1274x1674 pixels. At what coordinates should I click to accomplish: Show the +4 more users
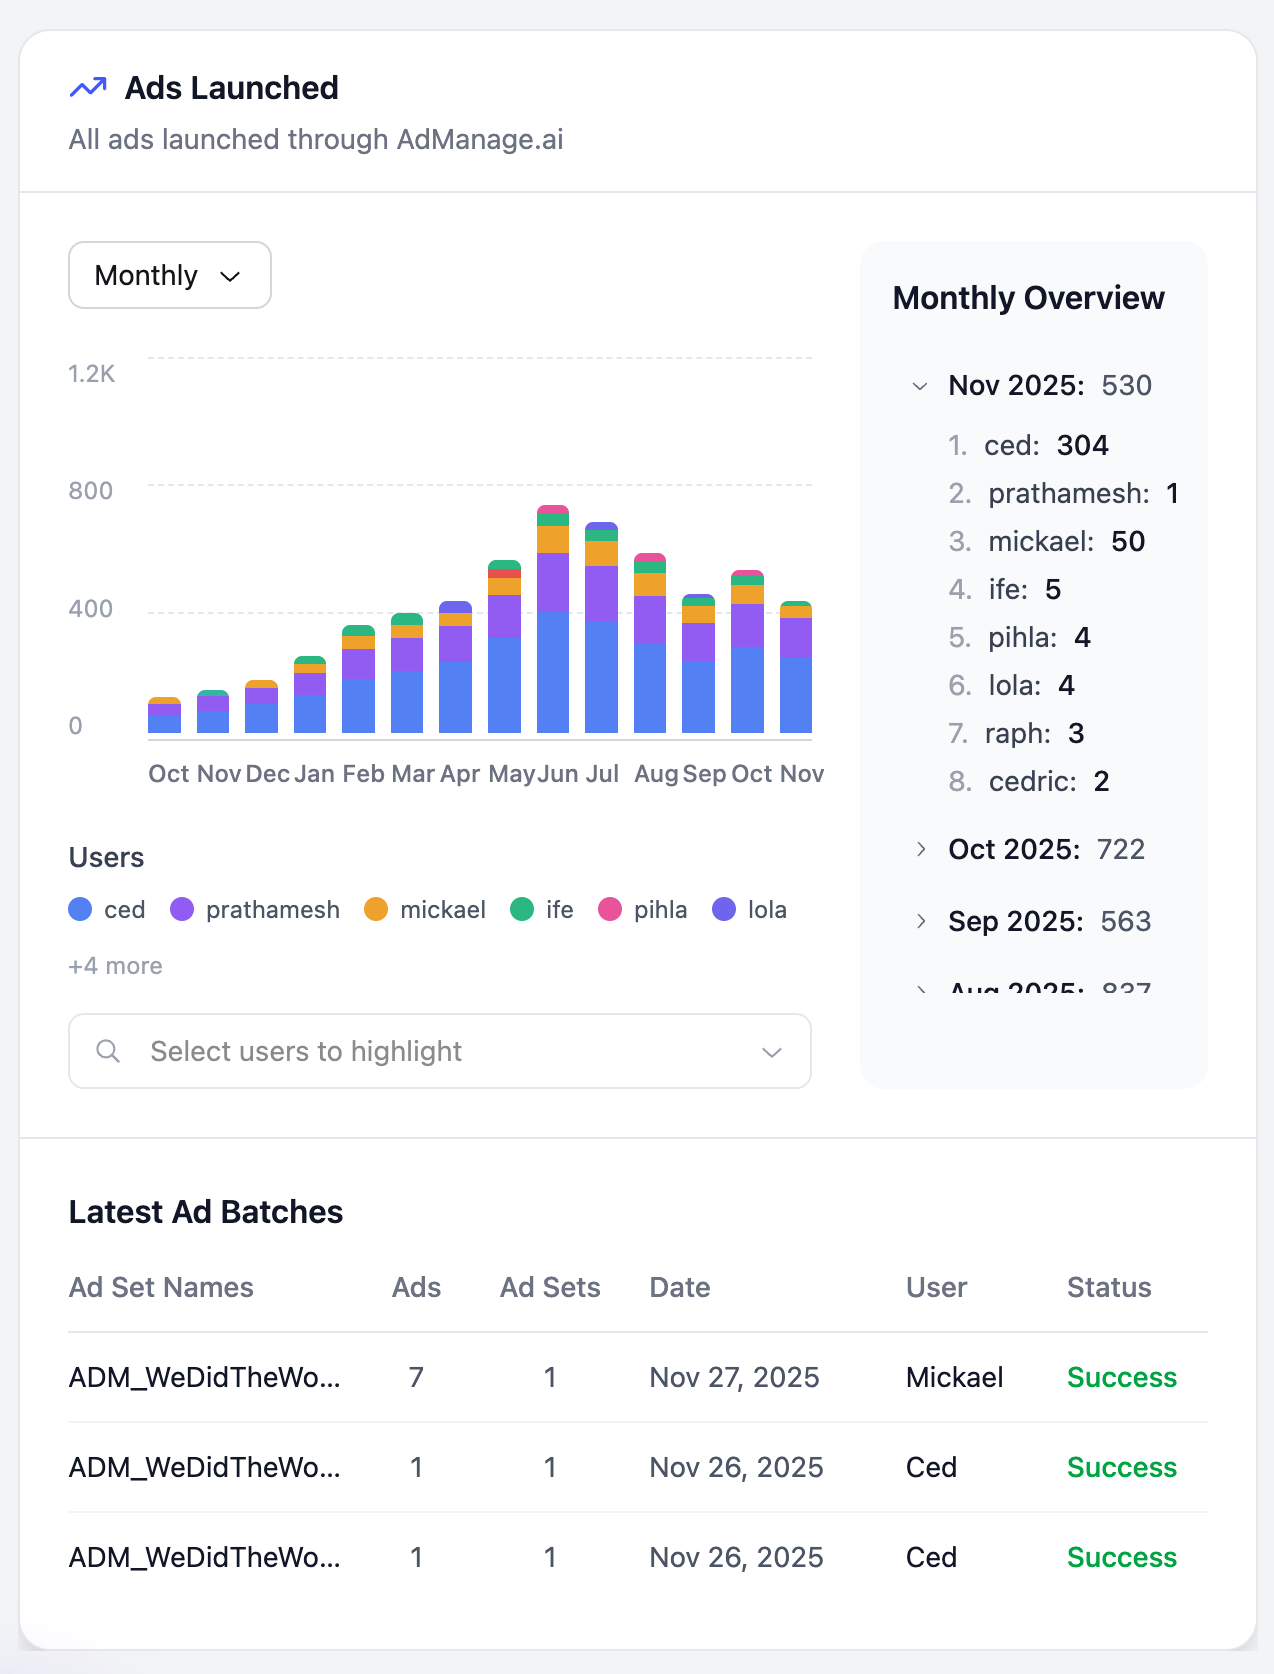point(115,966)
